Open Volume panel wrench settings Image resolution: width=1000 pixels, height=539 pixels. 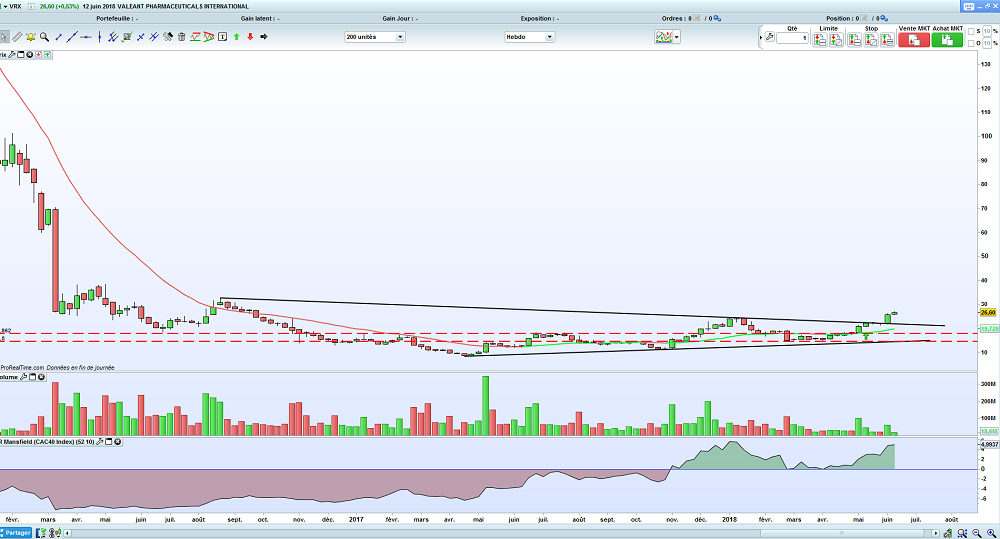click(24, 377)
